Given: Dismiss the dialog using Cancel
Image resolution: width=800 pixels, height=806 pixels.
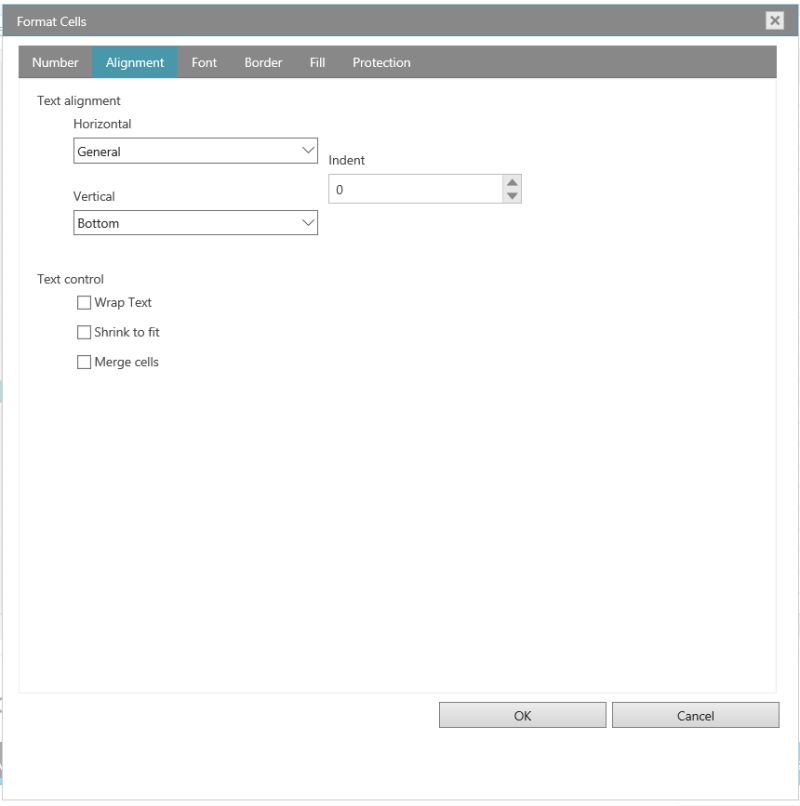Looking at the screenshot, I should [697, 715].
